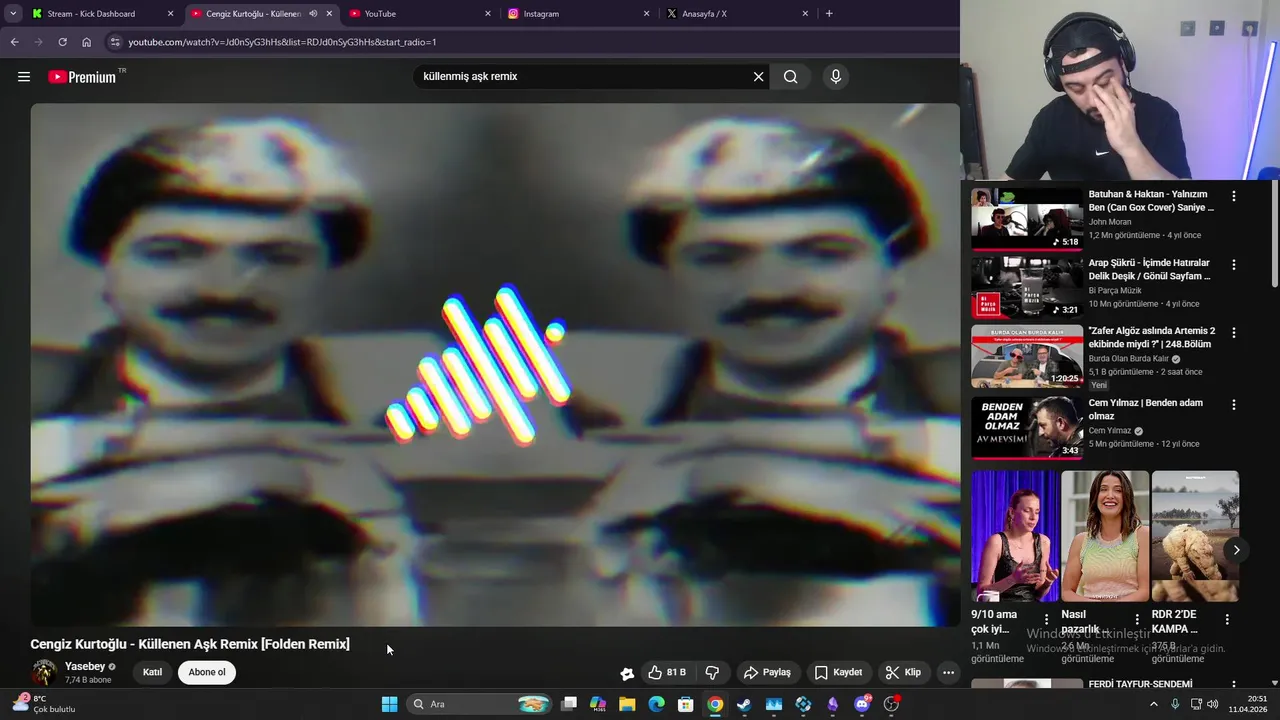
Task: Open Arap Şükrü İçimde Hatıralar thumbnail
Action: 1027,287
